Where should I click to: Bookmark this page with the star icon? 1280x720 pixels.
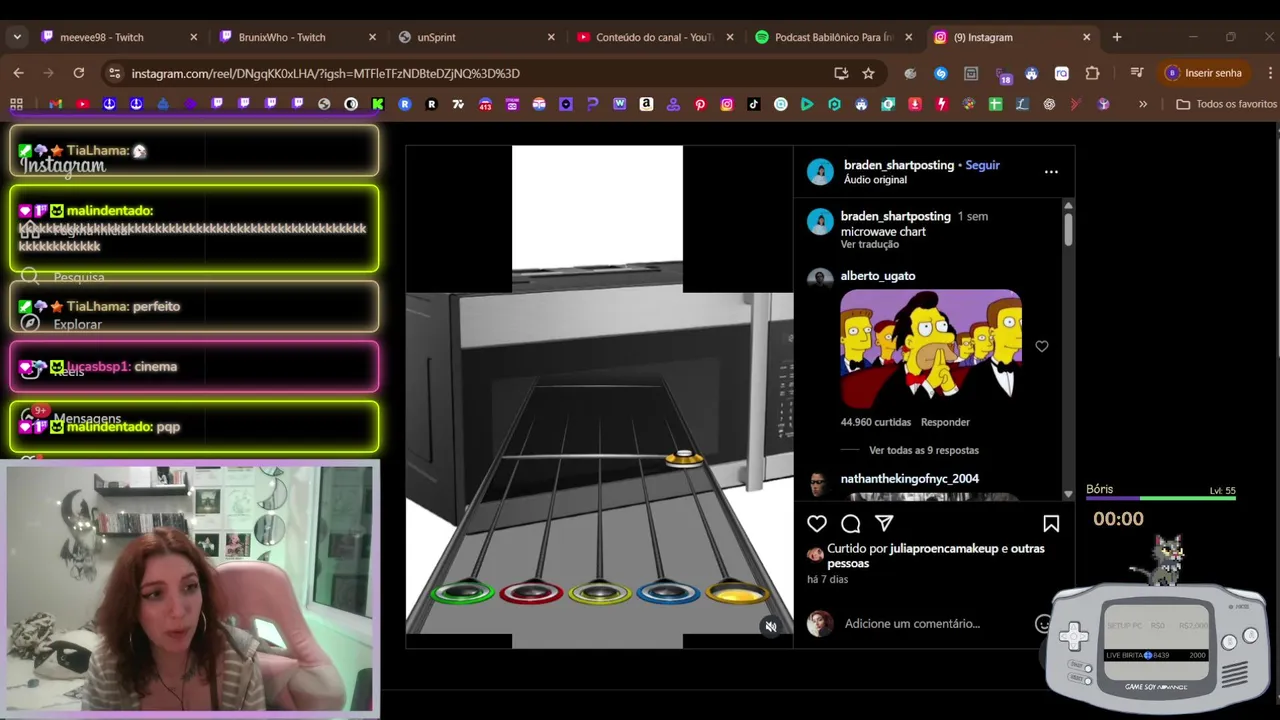coord(868,73)
